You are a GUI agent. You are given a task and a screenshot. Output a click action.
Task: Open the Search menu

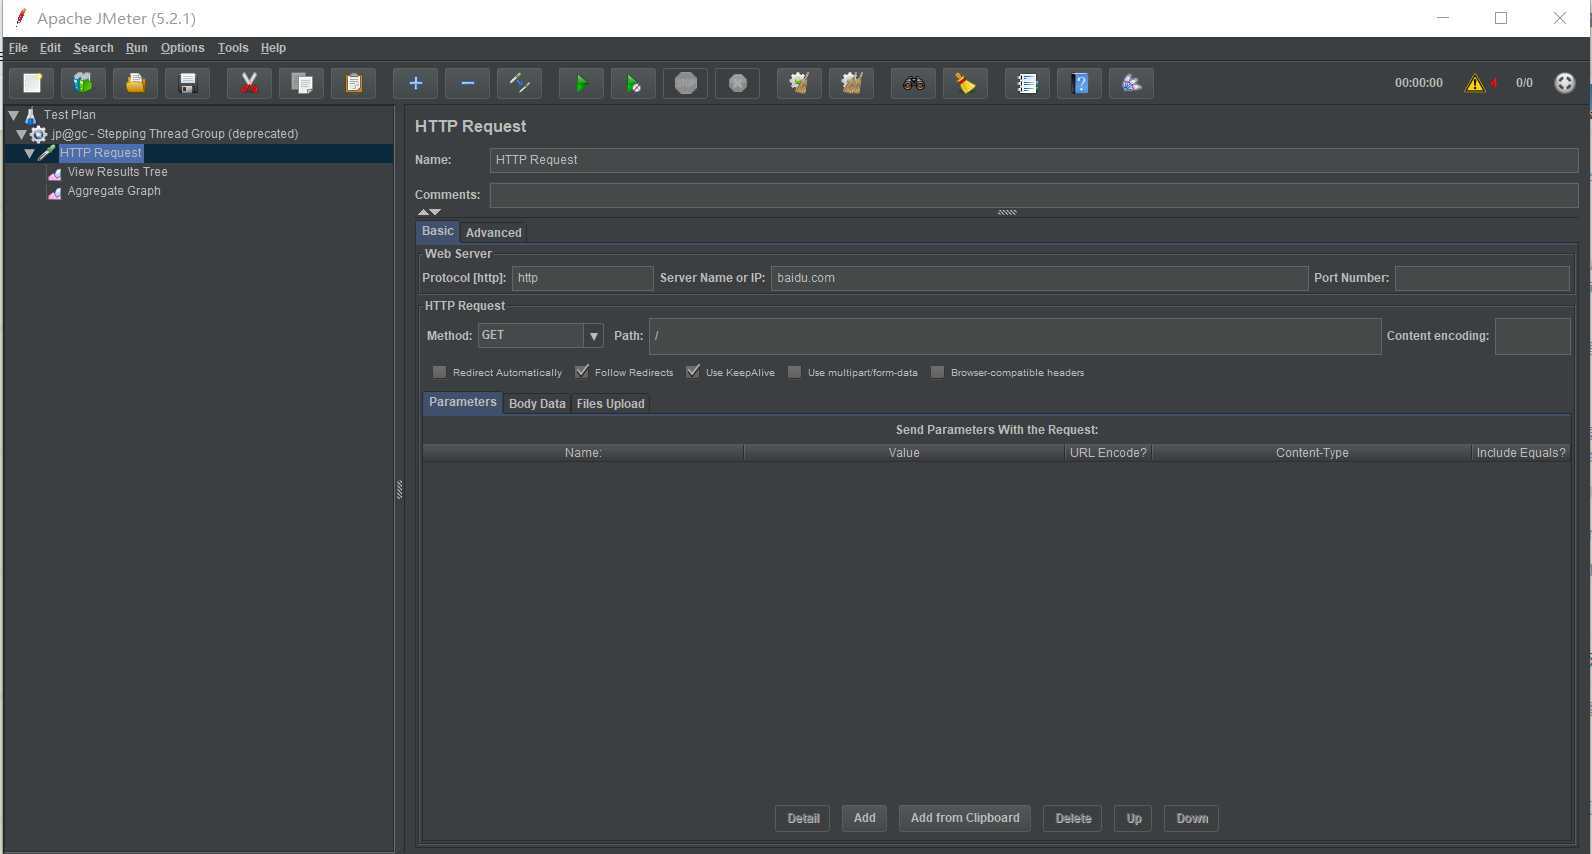pos(93,48)
